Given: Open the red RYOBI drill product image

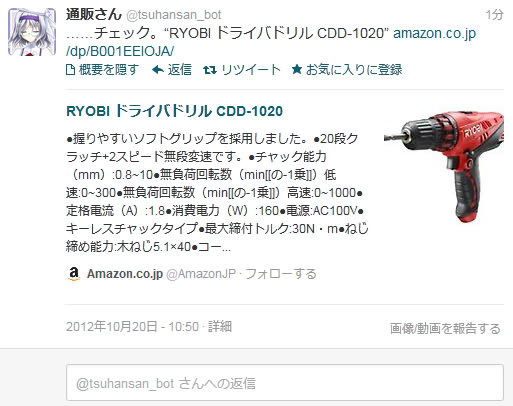Looking at the screenshot, I should pos(444,167).
